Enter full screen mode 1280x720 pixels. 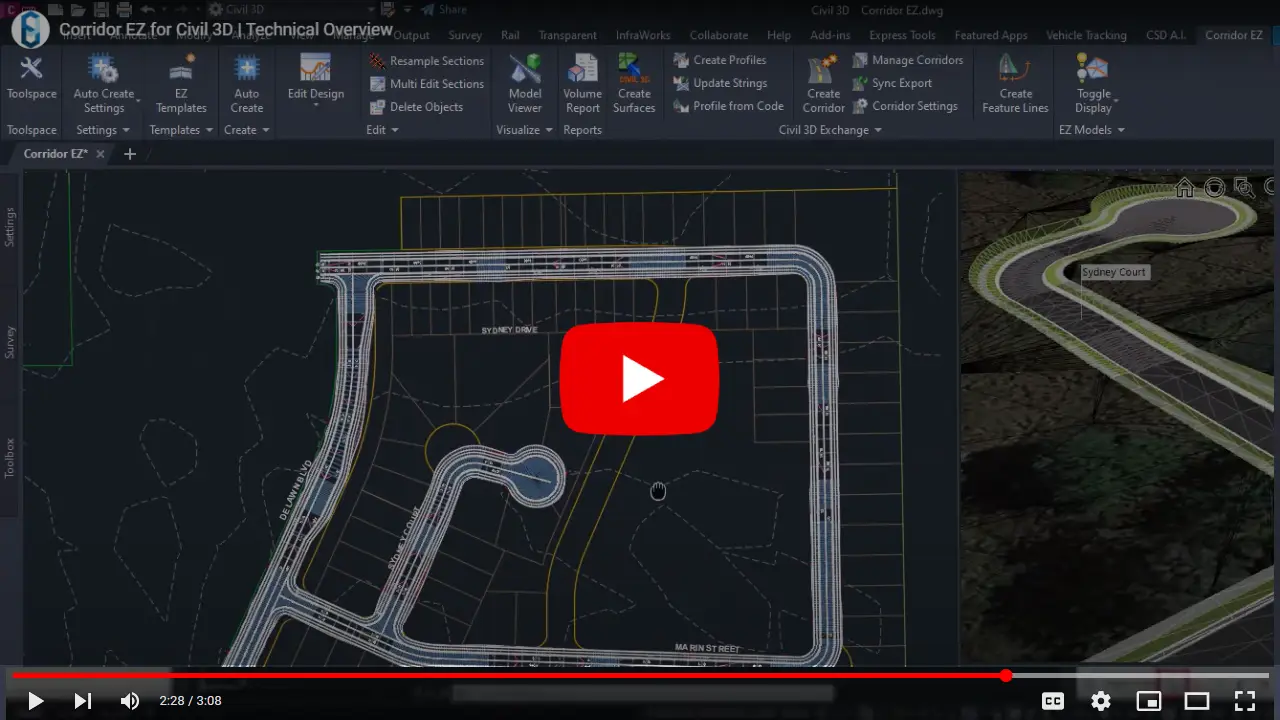coord(1245,701)
